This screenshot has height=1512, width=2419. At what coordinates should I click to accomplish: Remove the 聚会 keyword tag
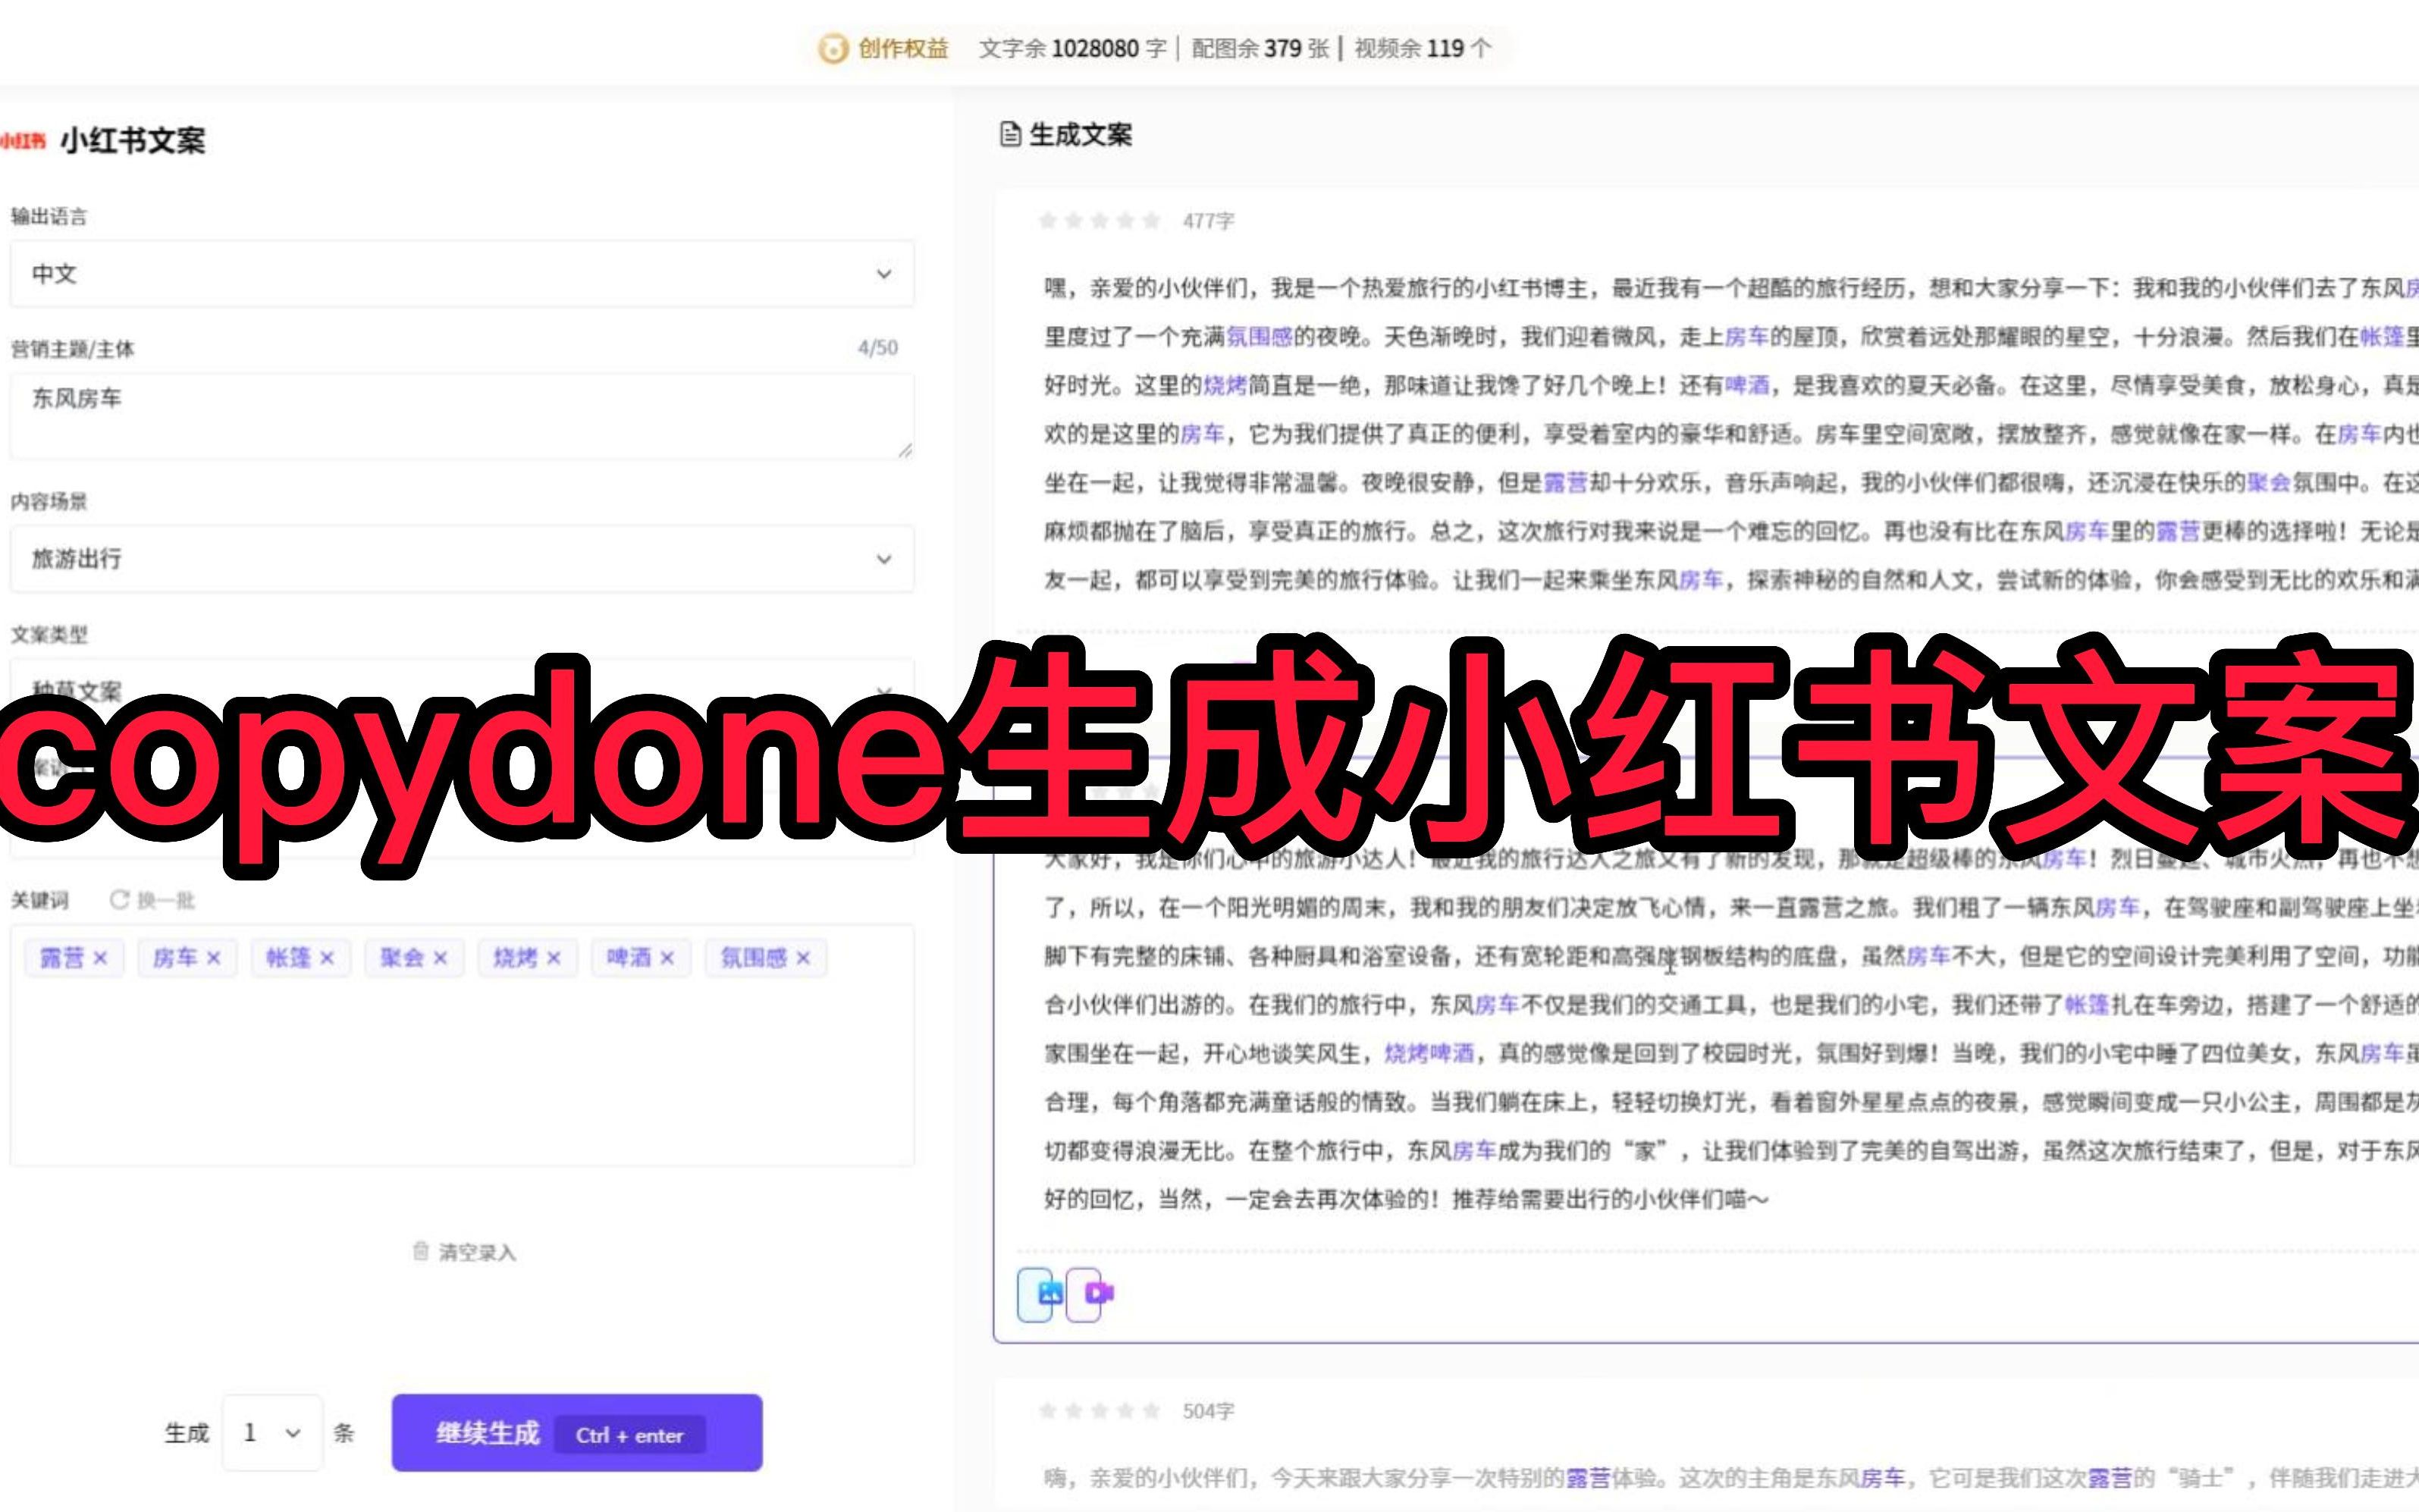pos(440,958)
